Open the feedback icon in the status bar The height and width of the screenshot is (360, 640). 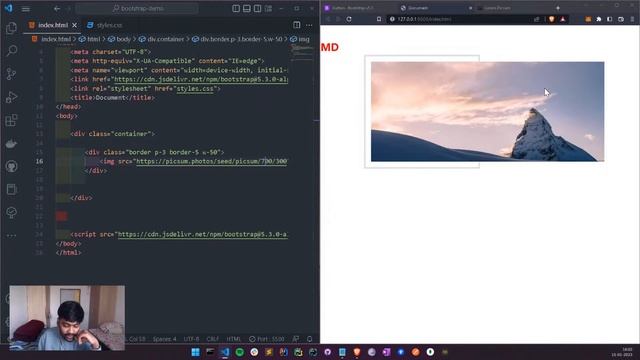click(x=296, y=339)
